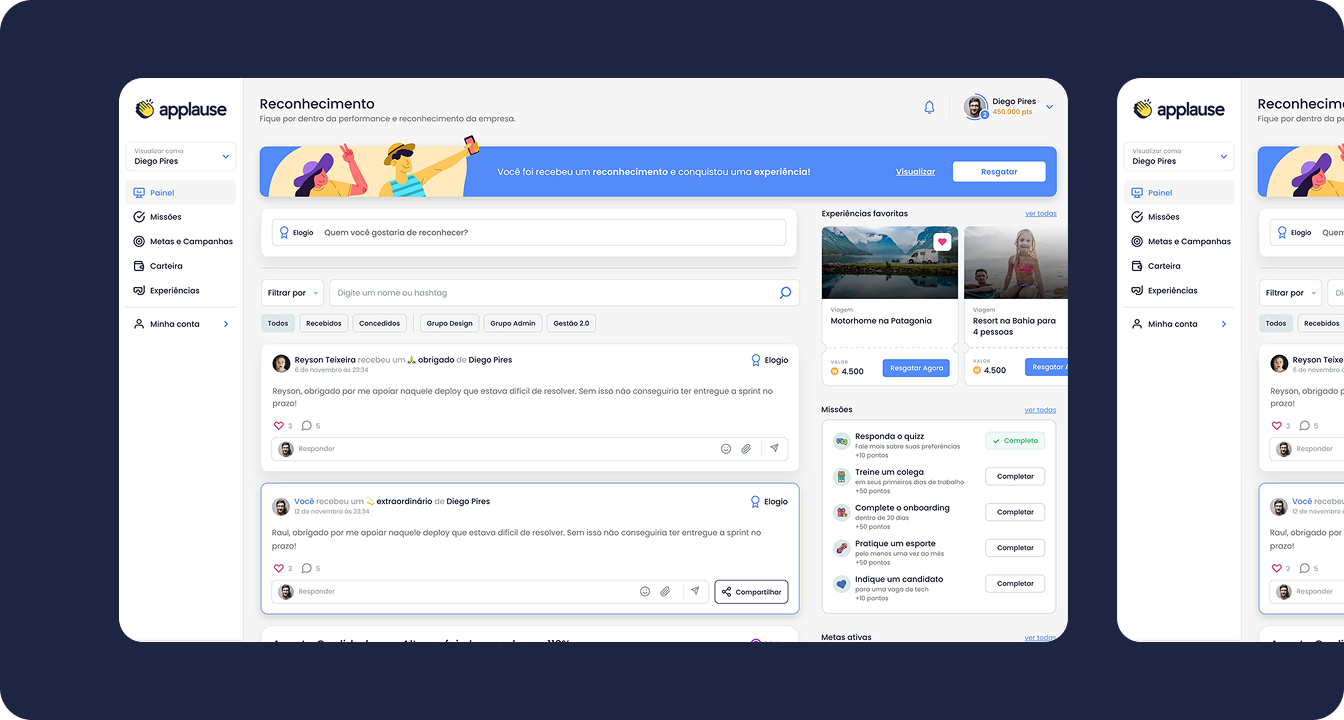This screenshot has width=1344, height=720.
Task: Click 'ver todas' next to Missões
Action: [1040, 410]
